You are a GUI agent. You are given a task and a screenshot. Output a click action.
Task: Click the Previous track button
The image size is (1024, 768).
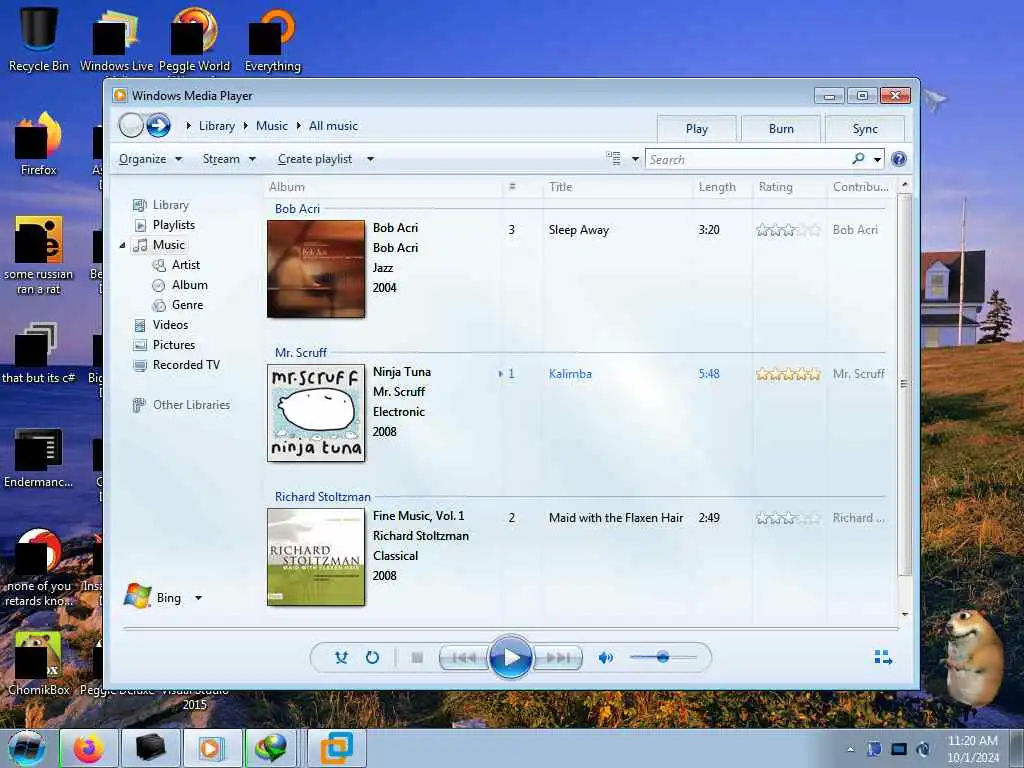(464, 657)
